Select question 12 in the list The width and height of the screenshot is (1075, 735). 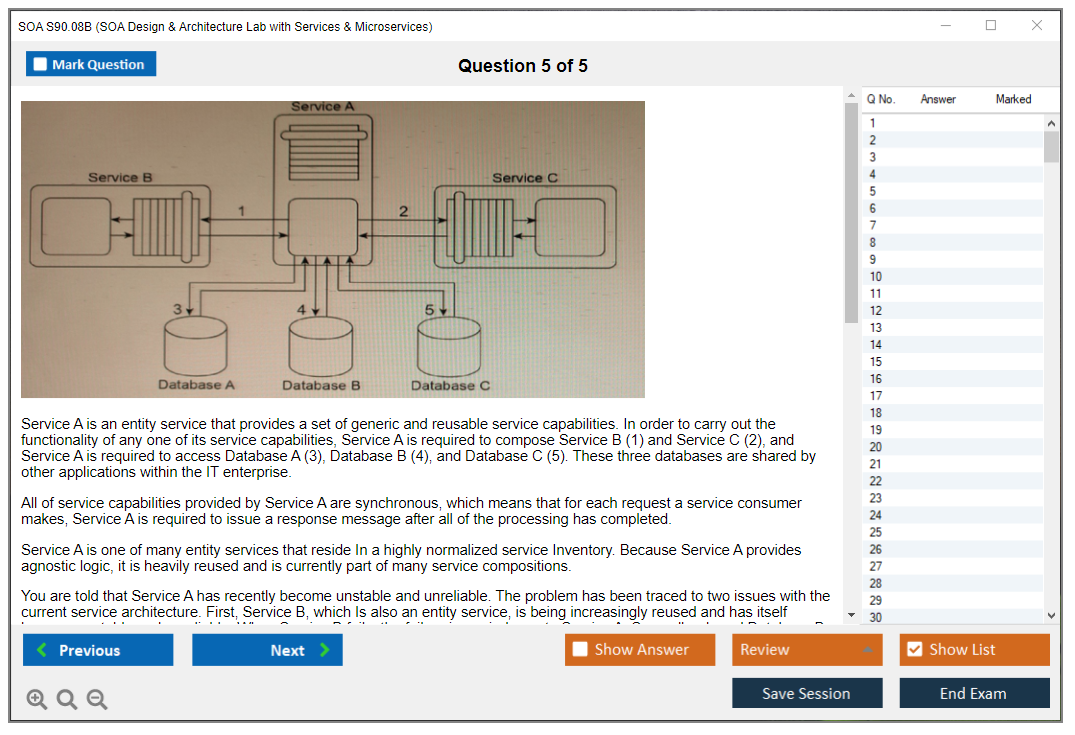pyautogui.click(x=950, y=310)
